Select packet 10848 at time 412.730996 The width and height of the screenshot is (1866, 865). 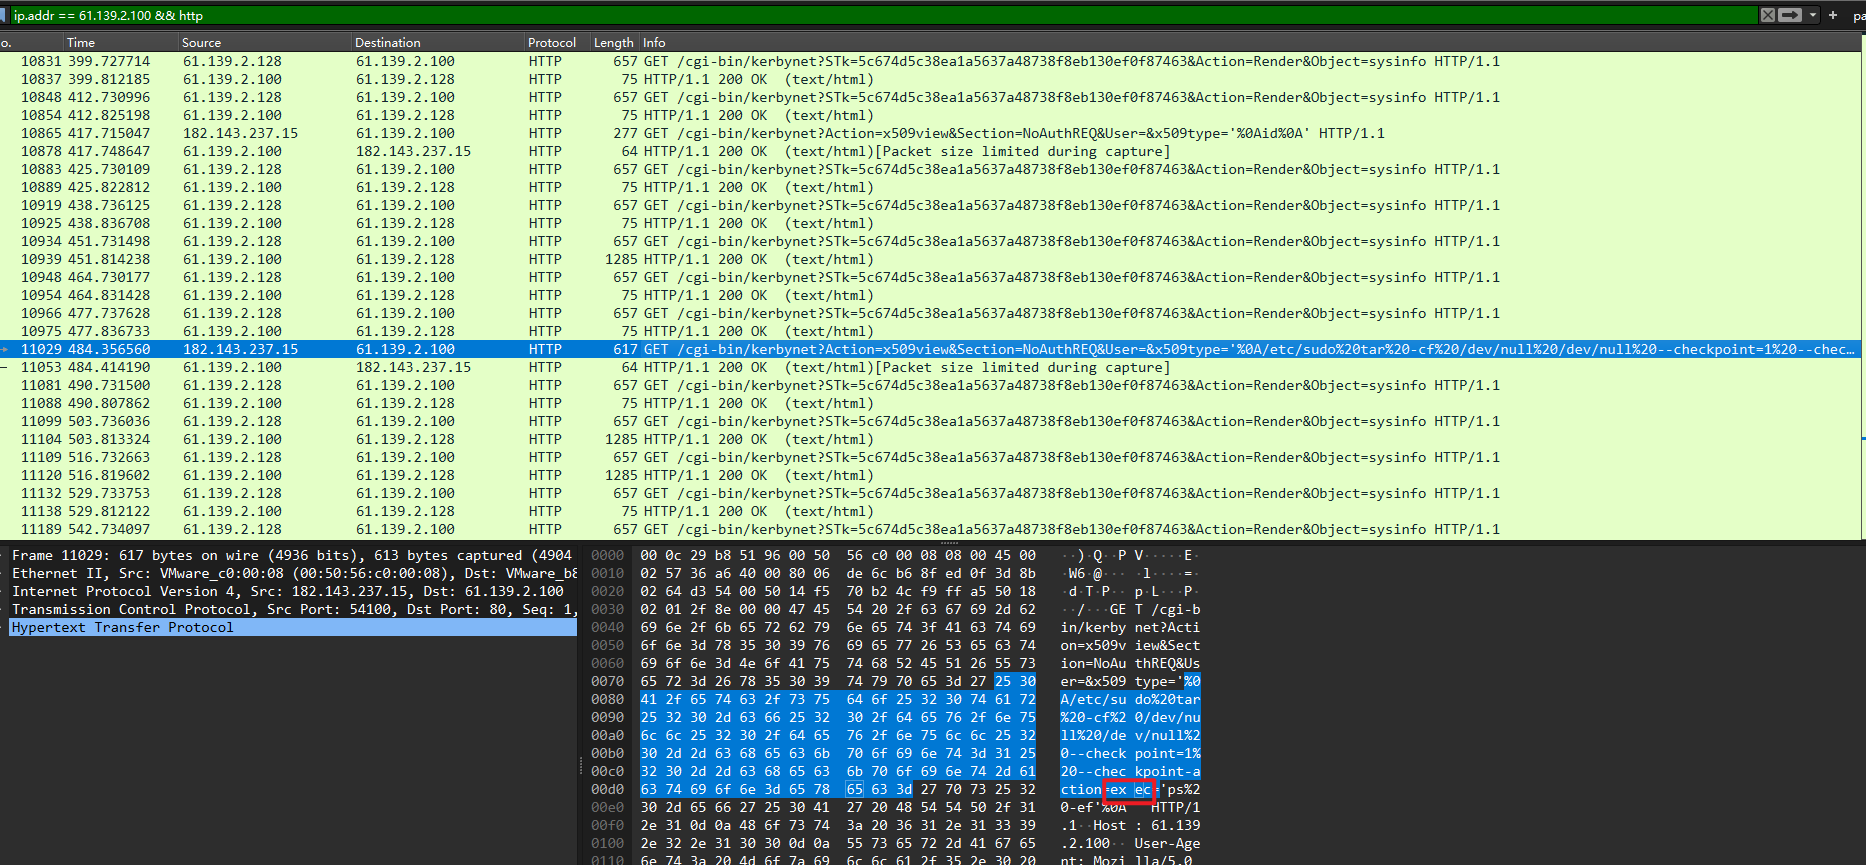pyautogui.click(x=930, y=97)
